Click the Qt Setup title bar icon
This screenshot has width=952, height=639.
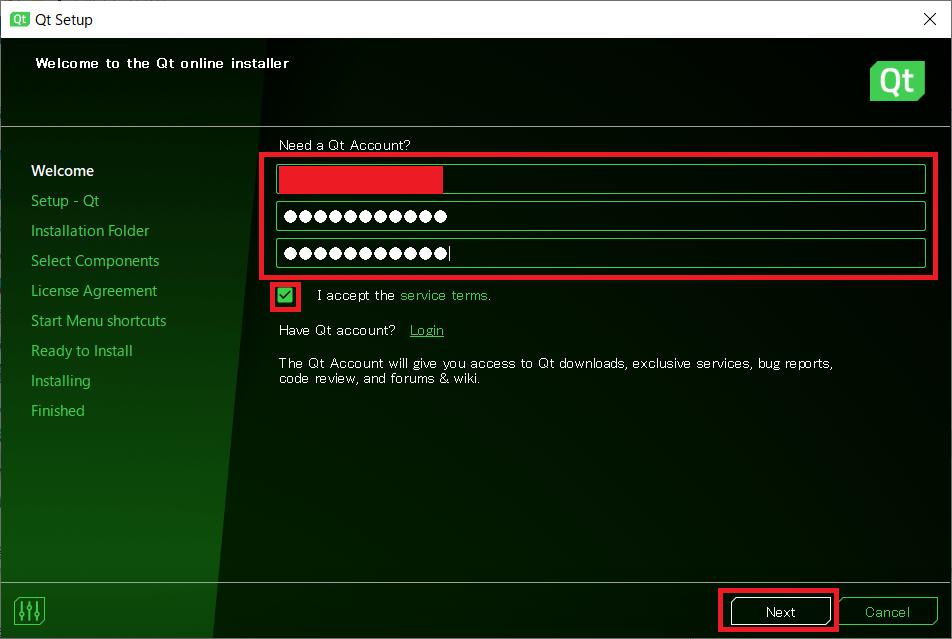[x=19, y=19]
